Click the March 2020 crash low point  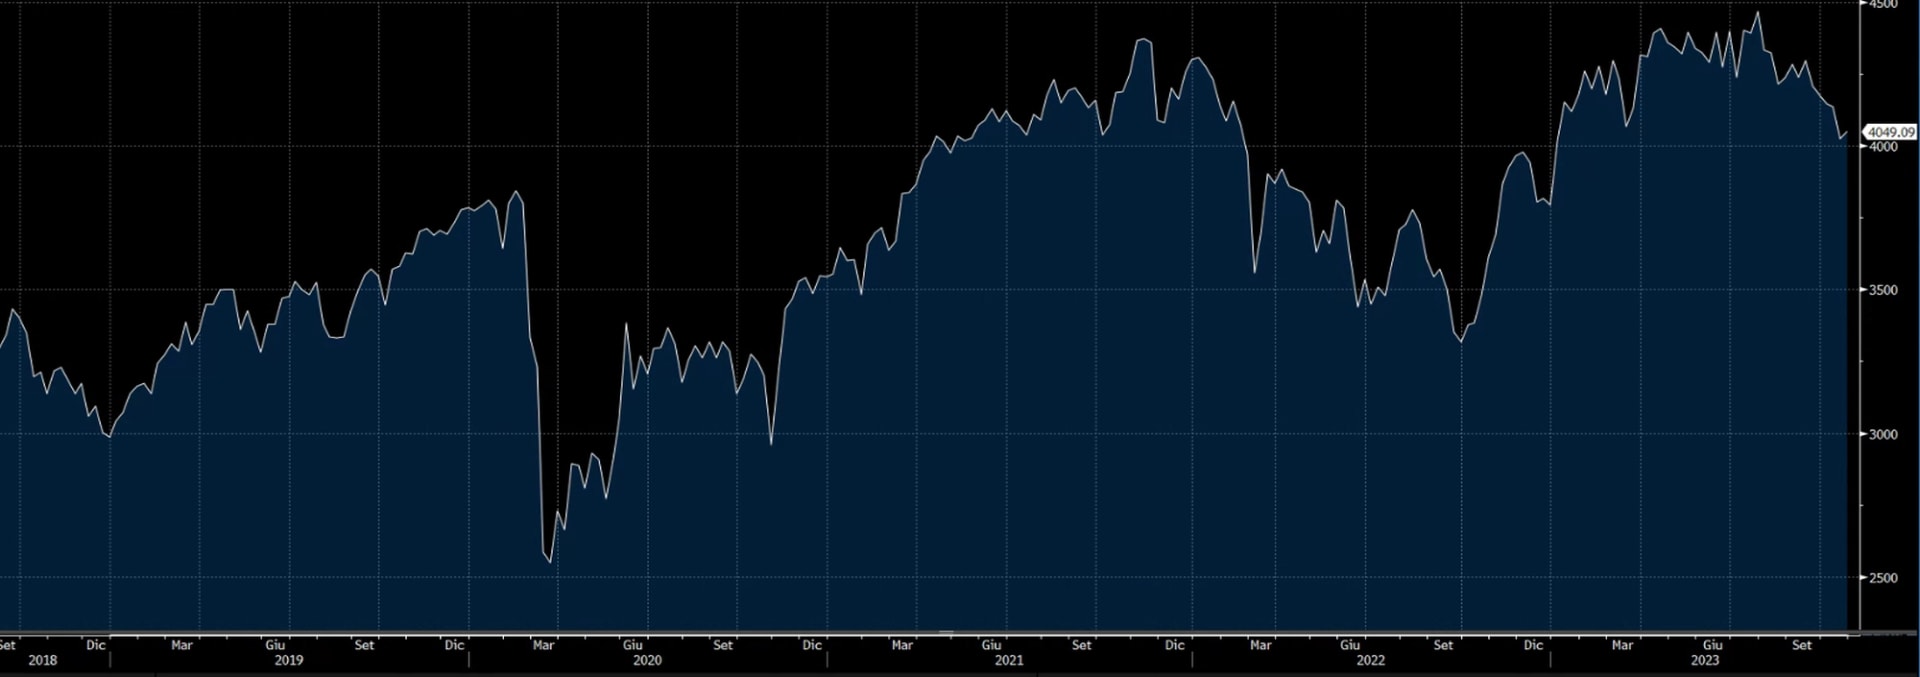[x=550, y=562]
